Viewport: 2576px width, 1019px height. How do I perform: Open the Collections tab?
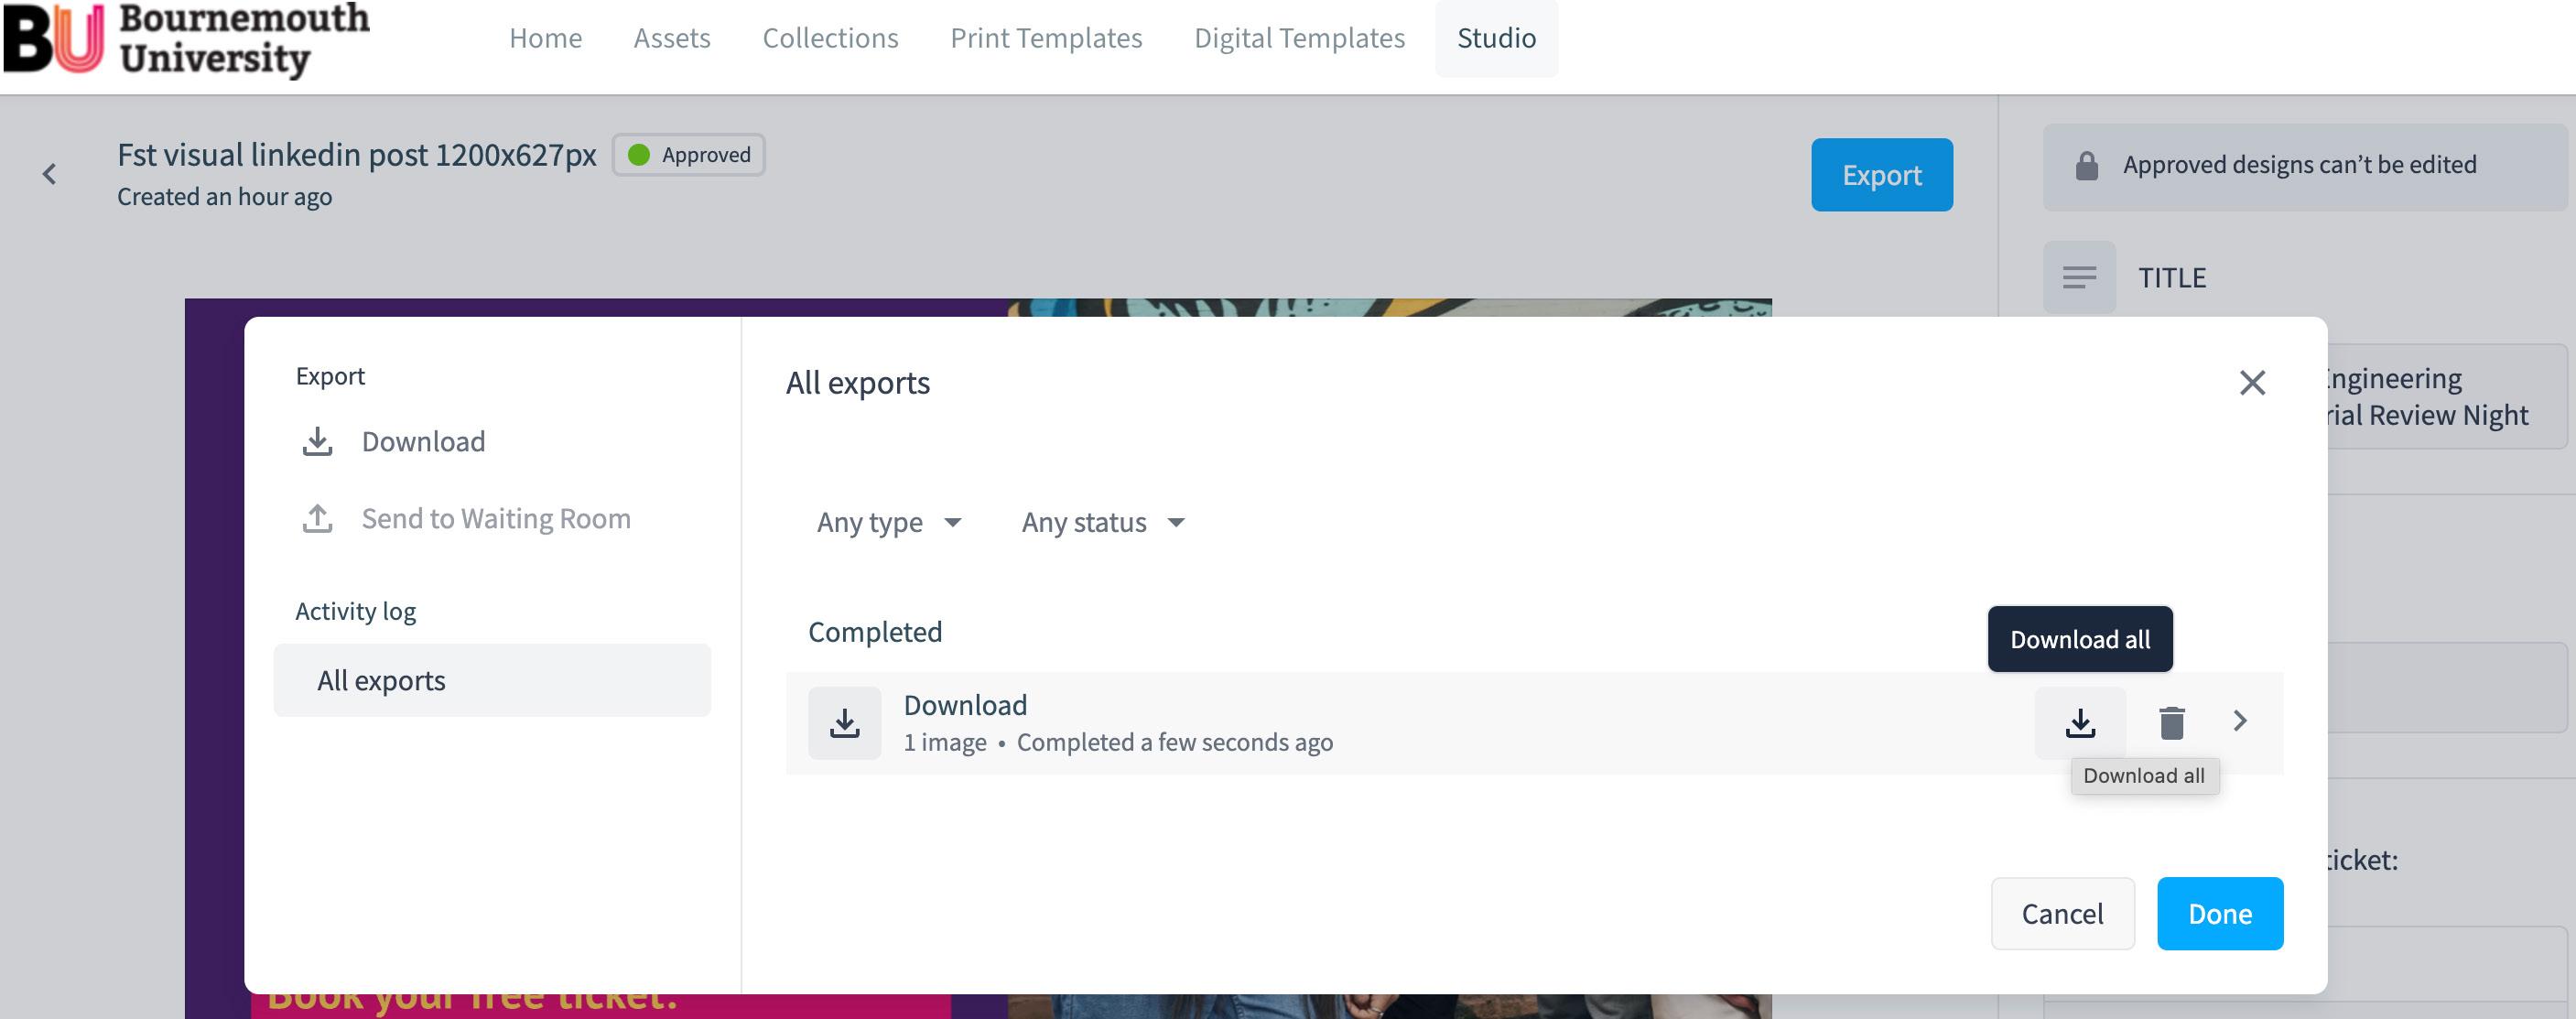830,38
